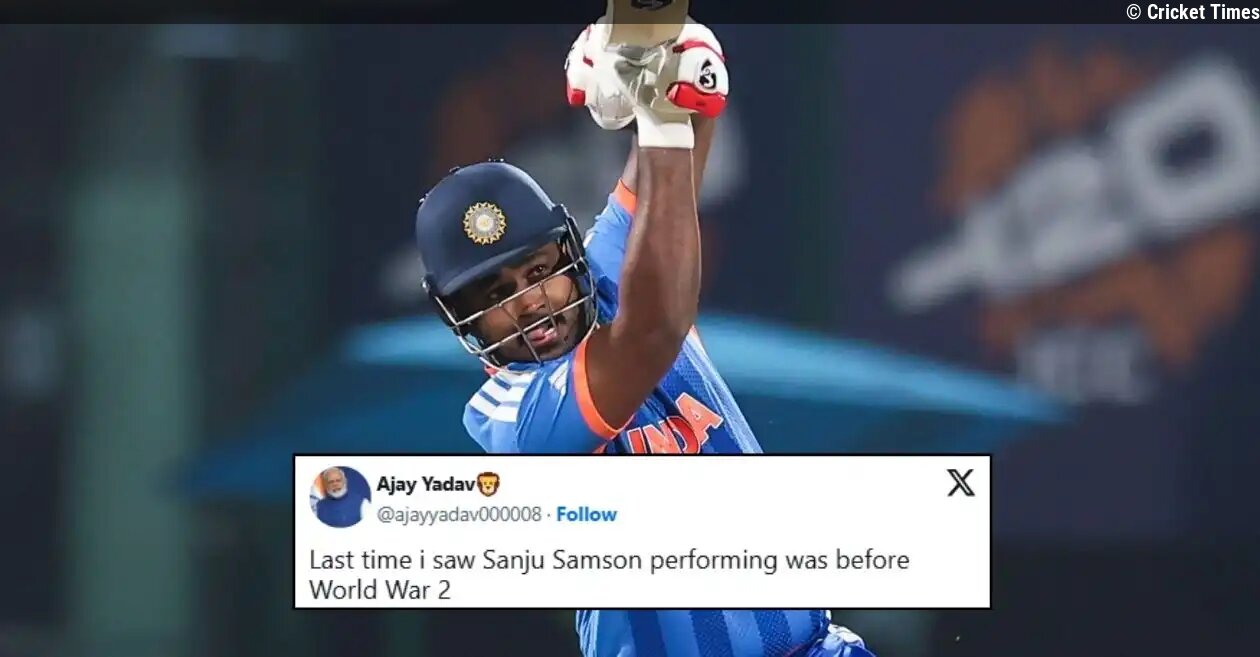
Task: Open Ajay Yadav's profile avatar
Action: pyautogui.click(x=340, y=497)
